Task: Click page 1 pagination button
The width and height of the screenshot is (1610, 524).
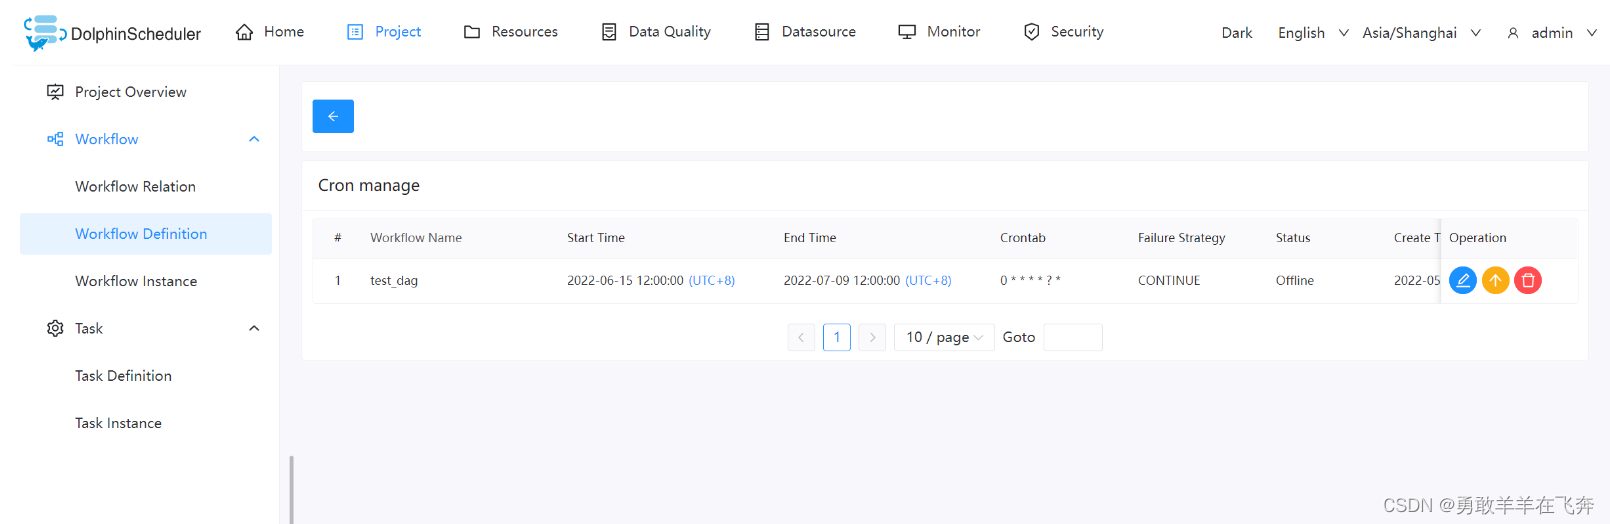Action: coord(837,338)
